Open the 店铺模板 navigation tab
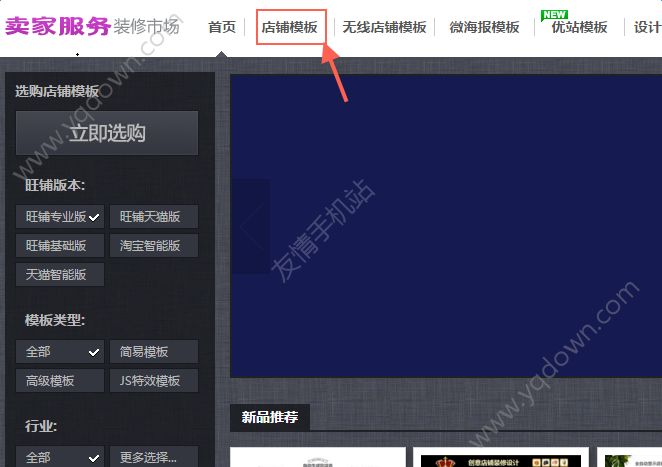Image resolution: width=662 pixels, height=467 pixels. 290,27
